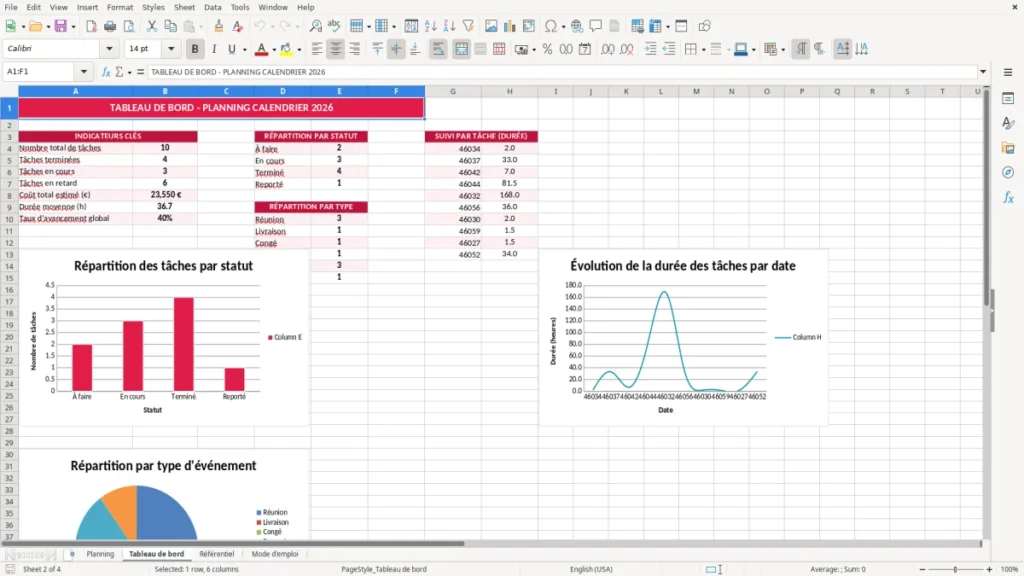Open the Calibri font name dropdown
Image resolution: width=1024 pixels, height=576 pixels.
coord(109,49)
